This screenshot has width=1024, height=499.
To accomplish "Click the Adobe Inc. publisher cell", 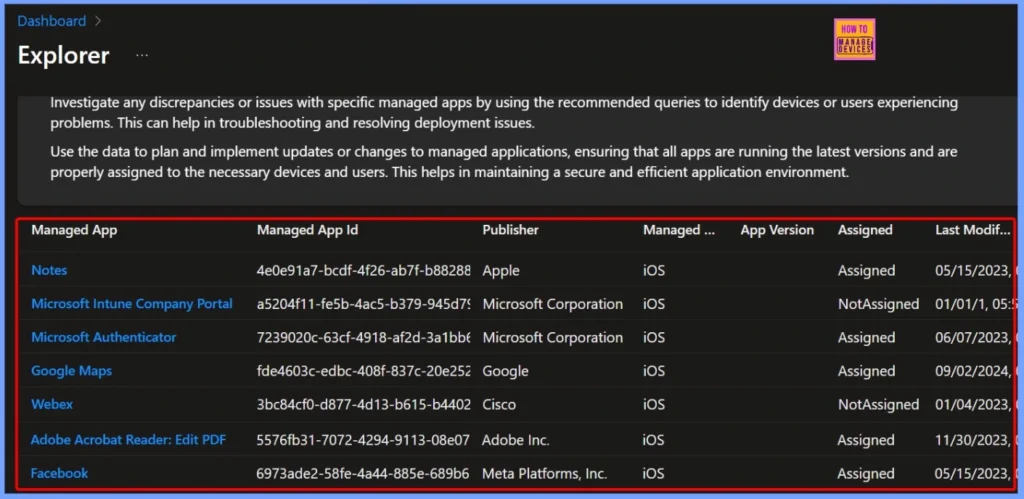I will (x=516, y=440).
